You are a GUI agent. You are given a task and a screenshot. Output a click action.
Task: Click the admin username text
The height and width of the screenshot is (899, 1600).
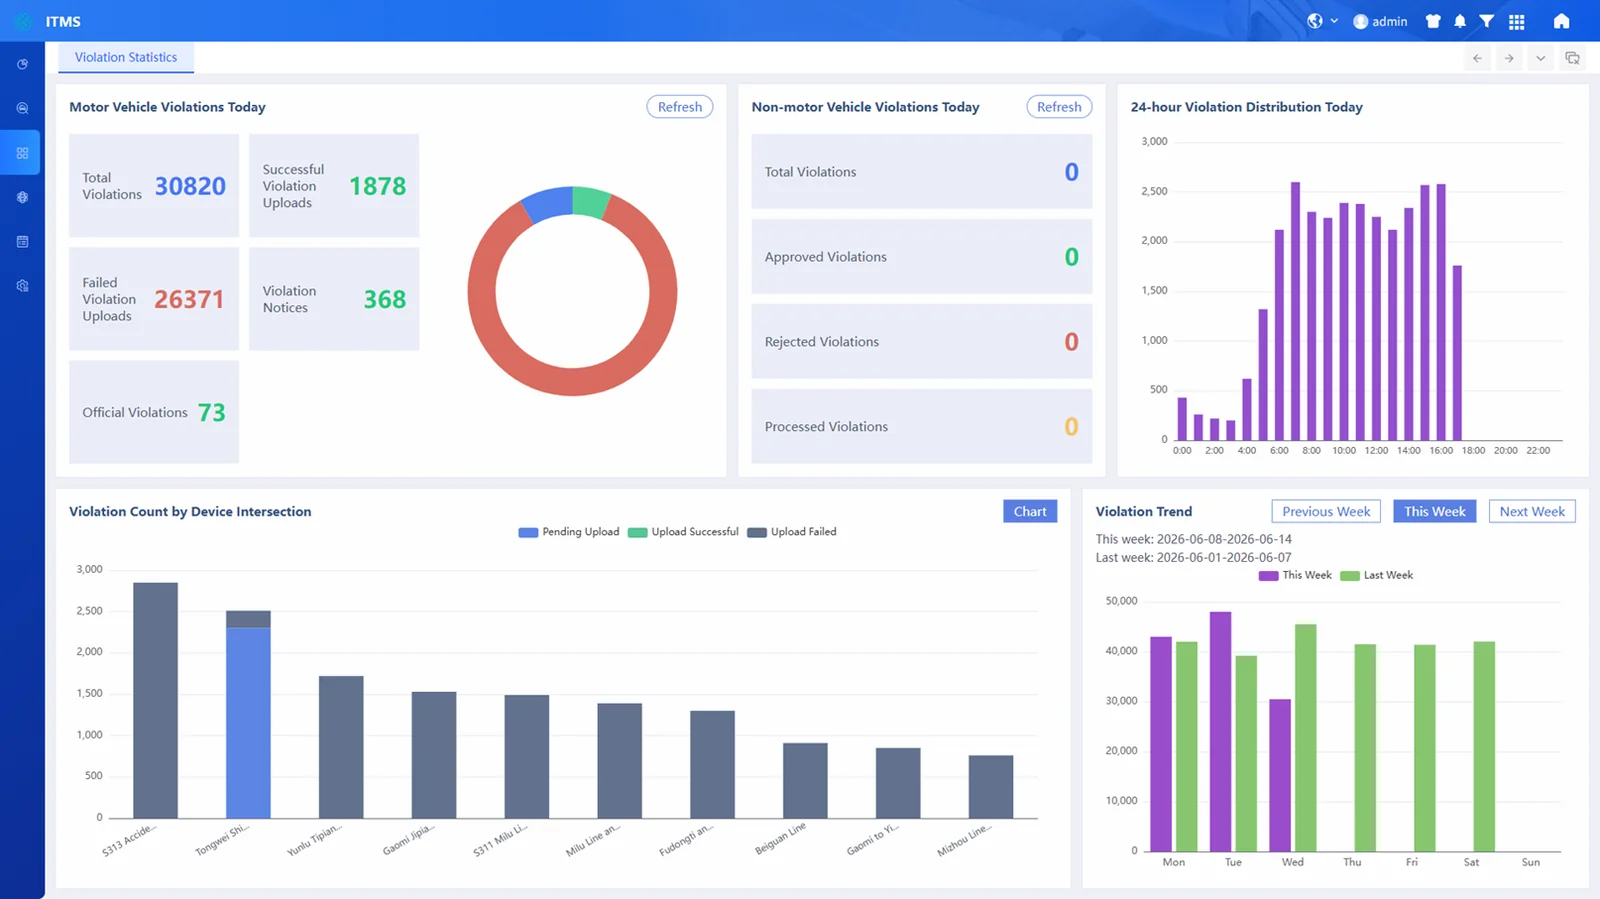click(x=1389, y=21)
